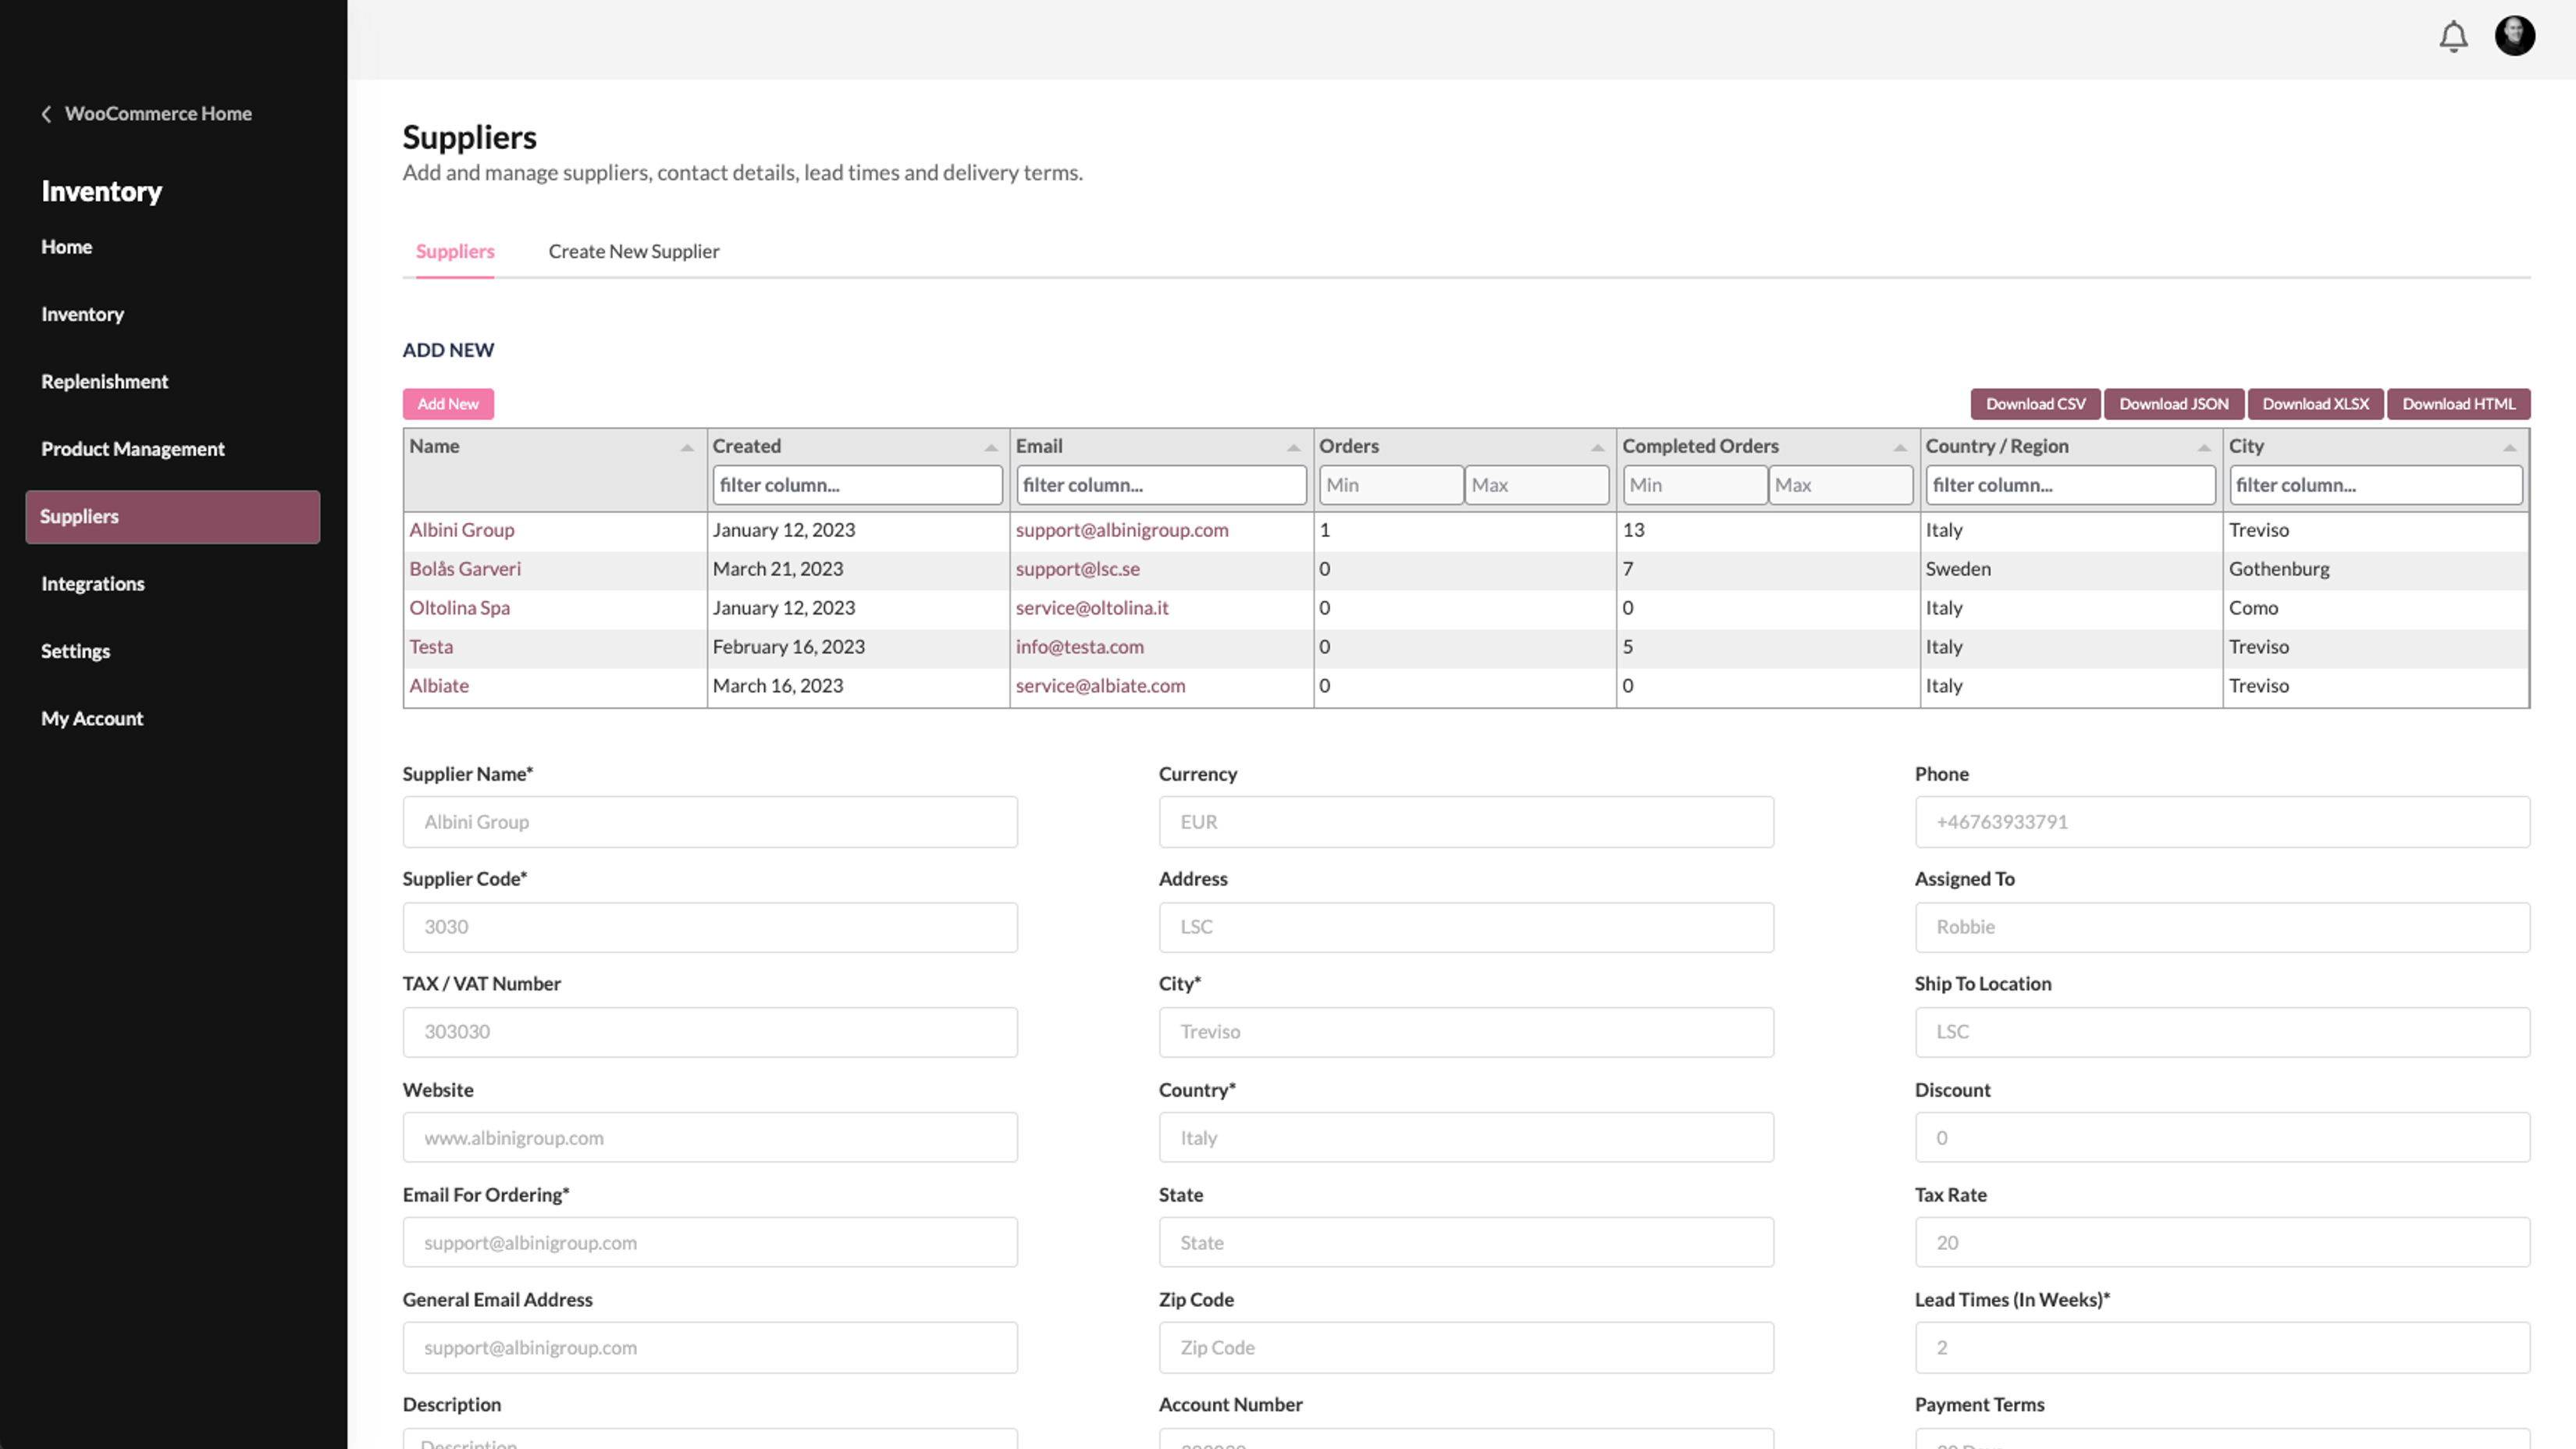Open Settings from the sidebar

(x=75, y=650)
